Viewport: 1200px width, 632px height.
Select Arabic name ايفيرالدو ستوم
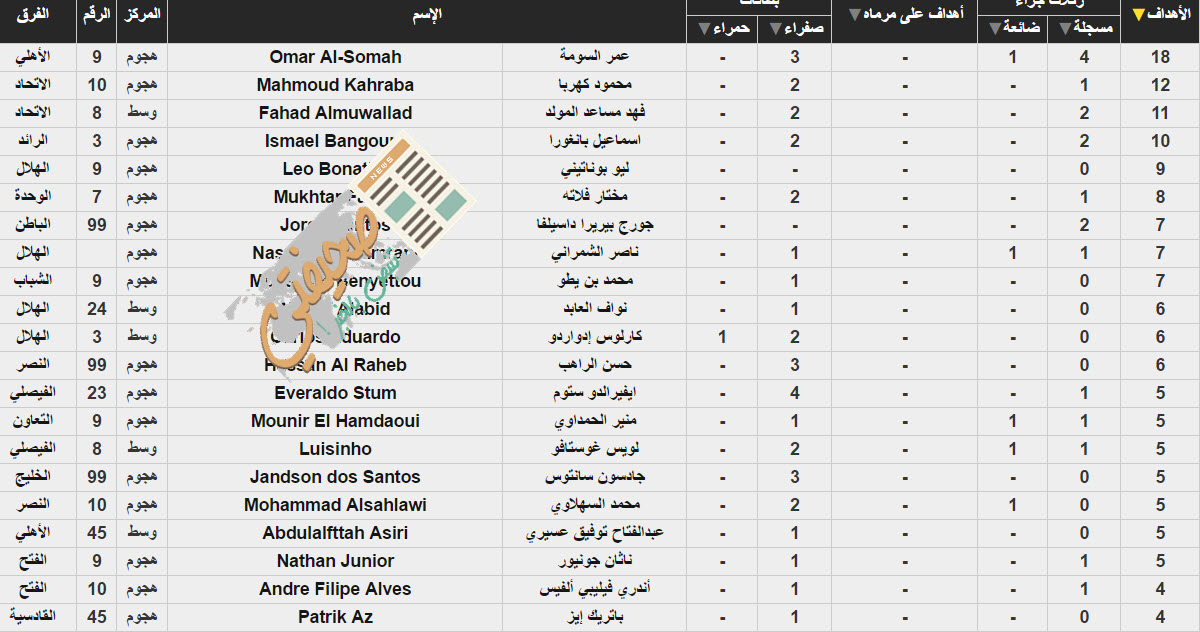[x=594, y=393]
